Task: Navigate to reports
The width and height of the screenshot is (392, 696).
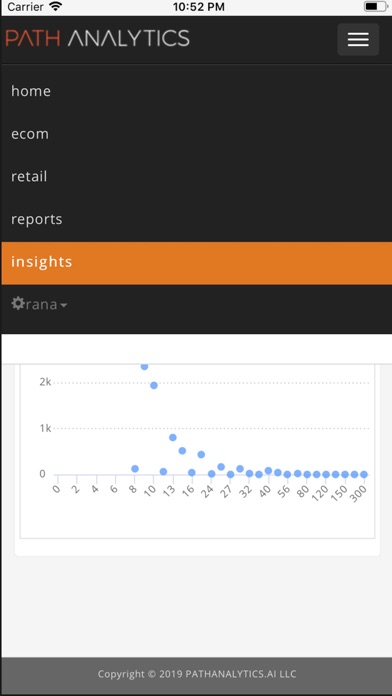Action: click(x=196, y=219)
